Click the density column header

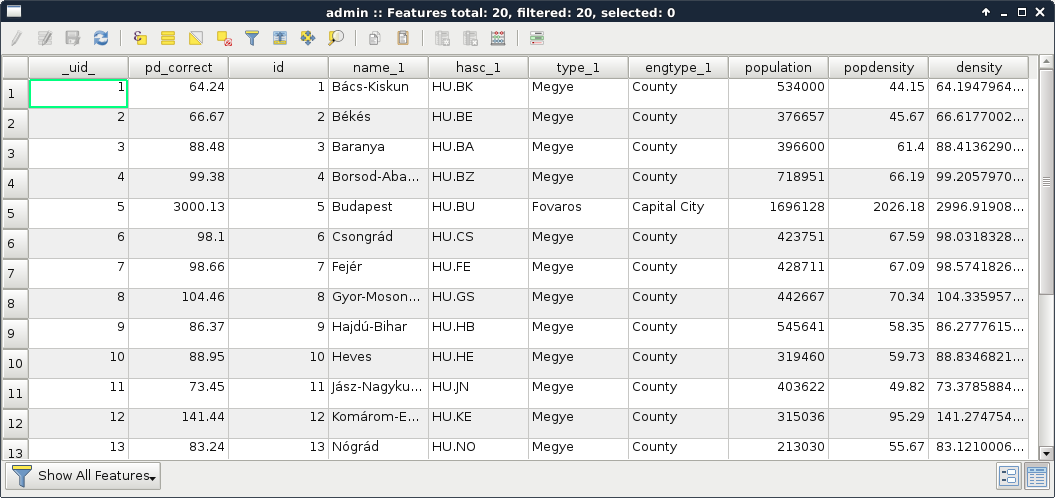pos(979,67)
